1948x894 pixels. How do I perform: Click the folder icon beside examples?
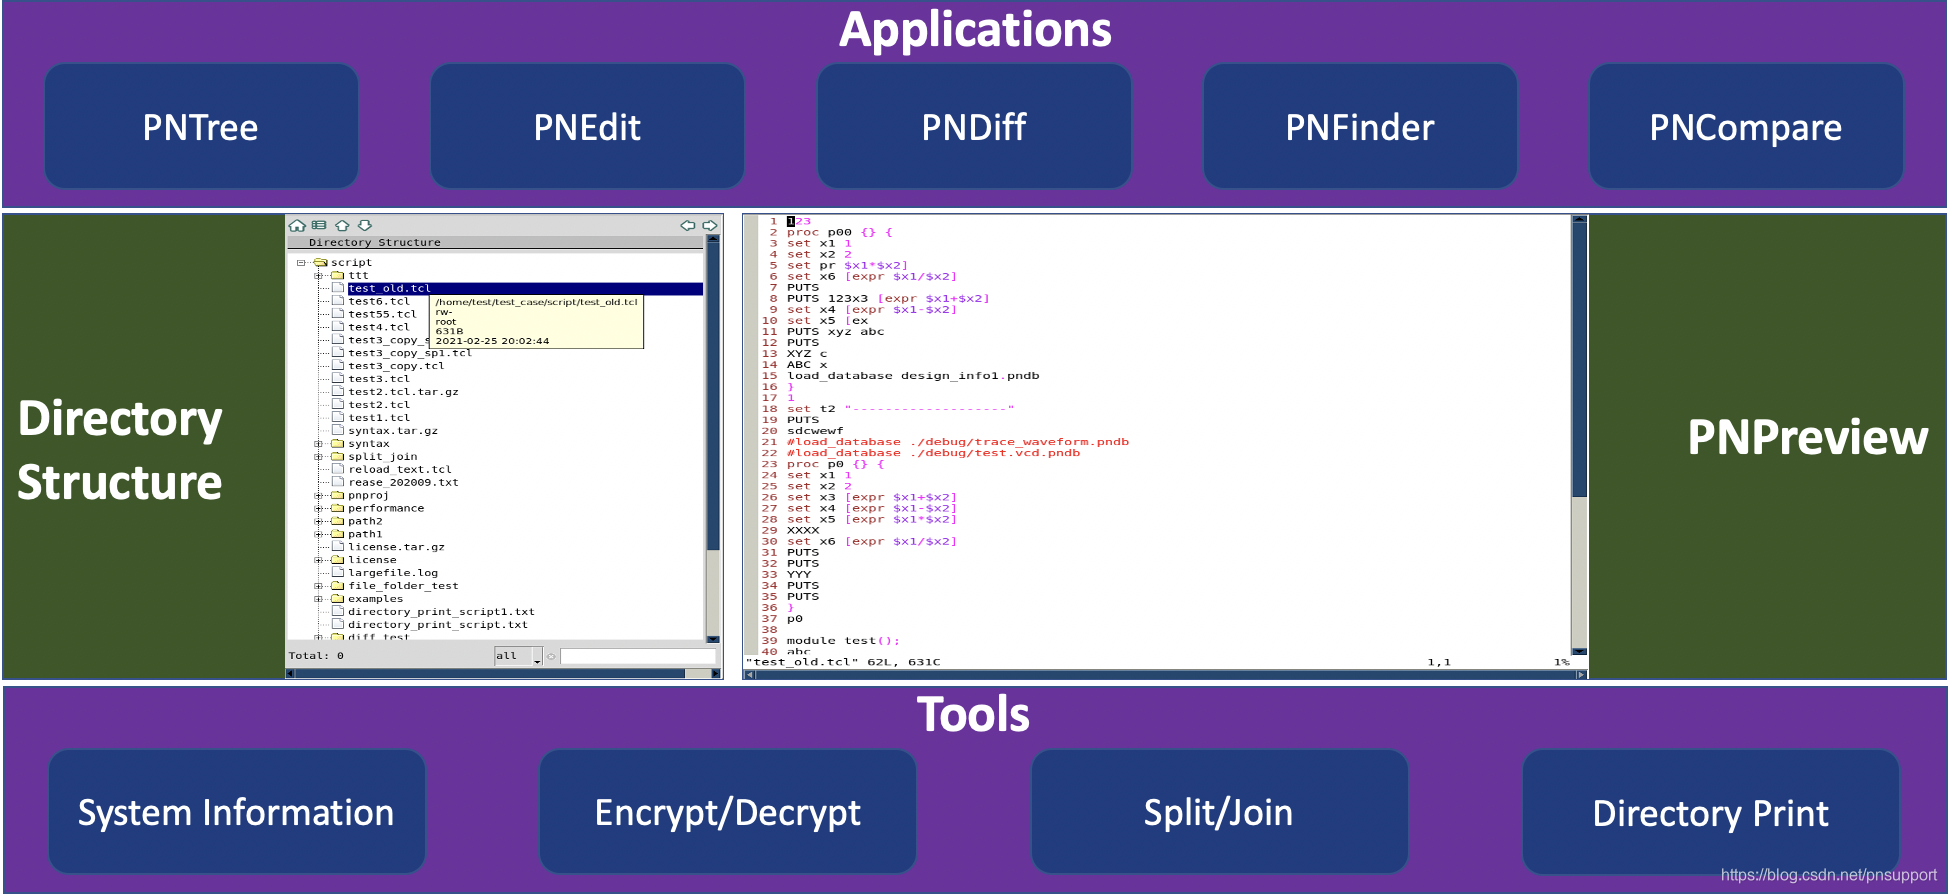coord(338,599)
